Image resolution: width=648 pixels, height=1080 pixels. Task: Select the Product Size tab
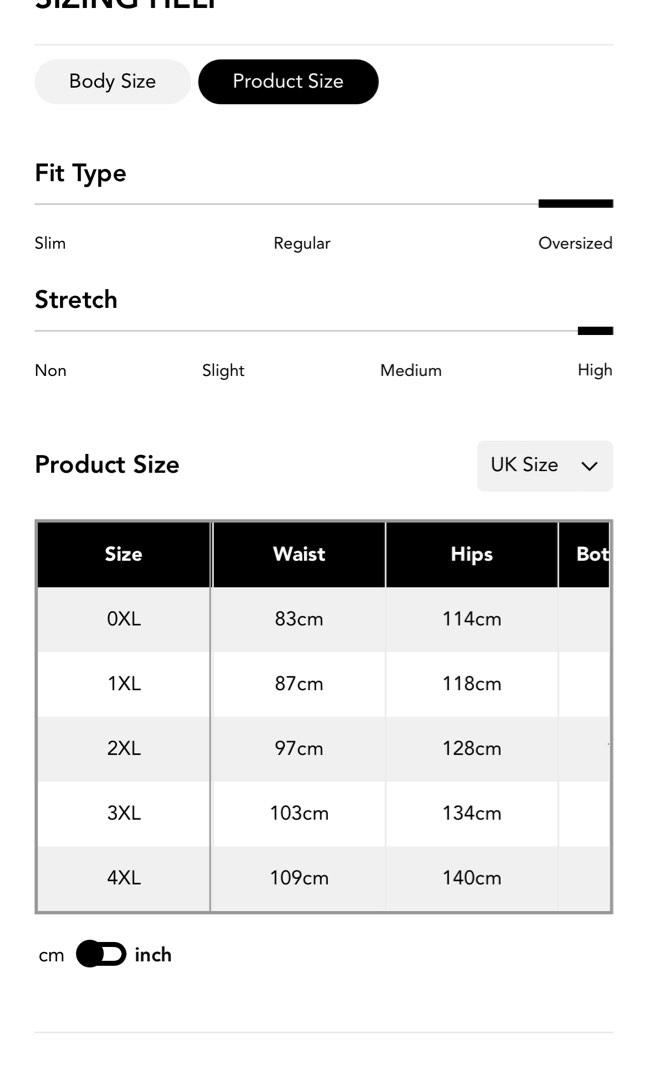pos(288,82)
